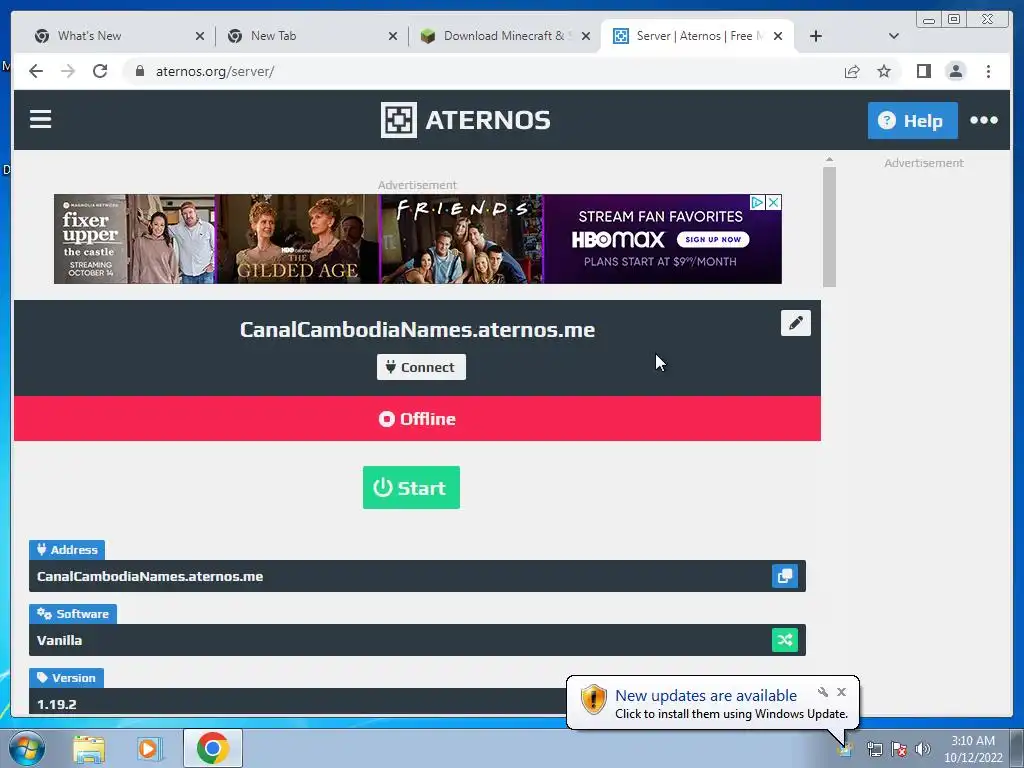This screenshot has width=1024, height=768.
Task: Open a new browser tab
Action: (x=816, y=36)
